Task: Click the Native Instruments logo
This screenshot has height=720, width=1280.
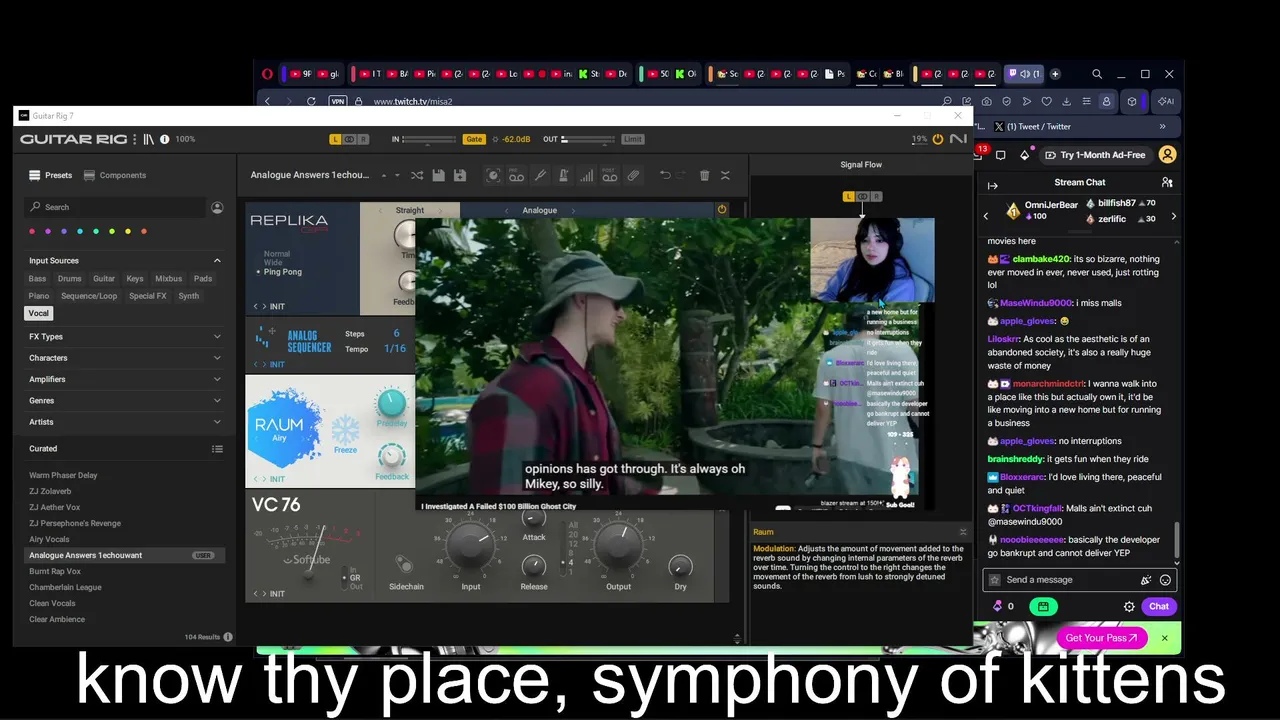Action: coord(958,139)
